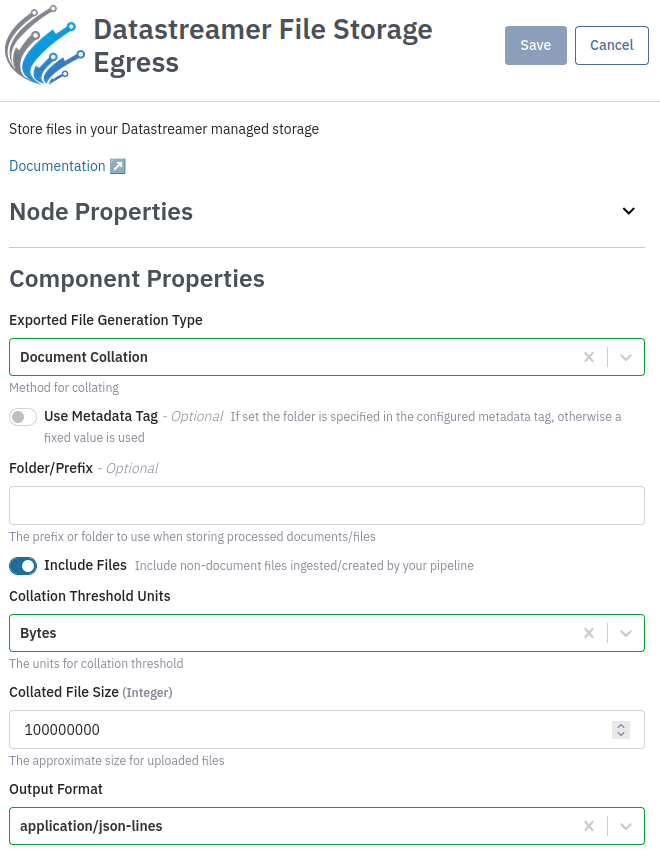Click the Include Files label text
Screen dimensions: 660x856
[x=85, y=565]
